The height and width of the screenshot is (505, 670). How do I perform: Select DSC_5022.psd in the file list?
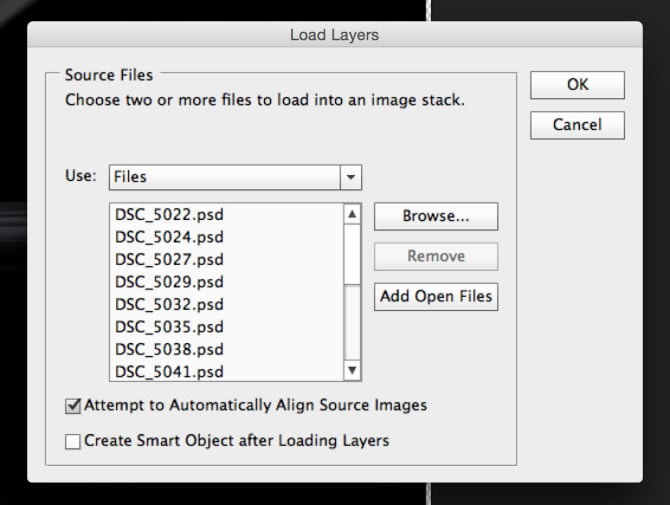pyautogui.click(x=169, y=214)
